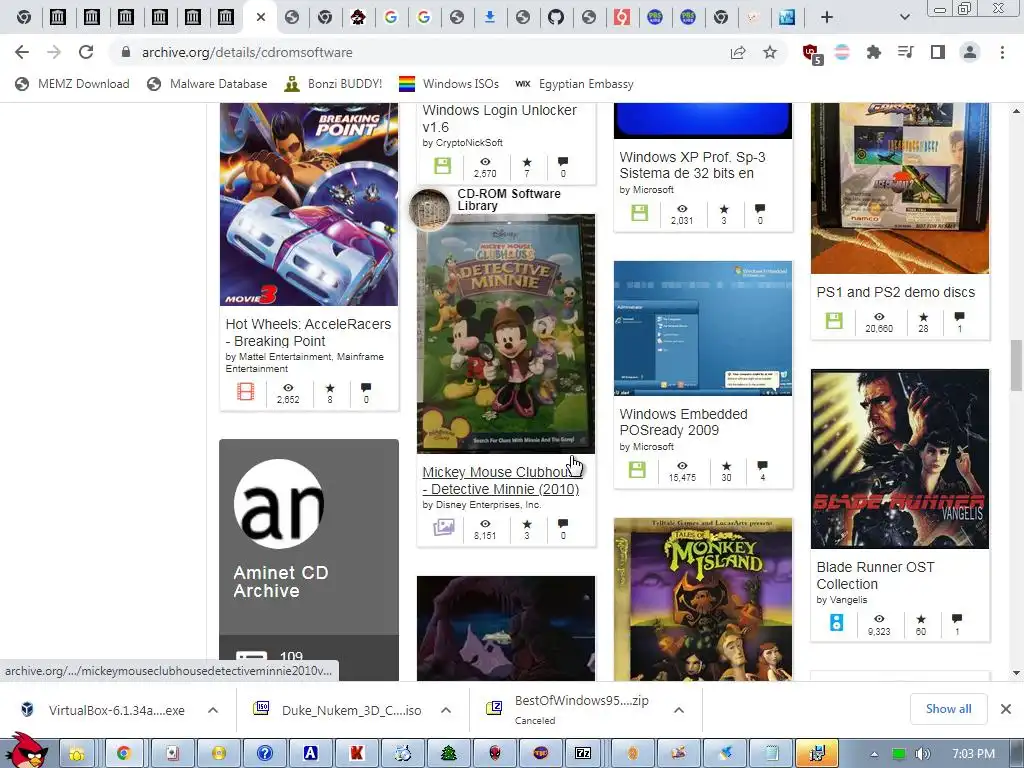Reload the archive.org page
The image size is (1024, 768).
[86, 52]
